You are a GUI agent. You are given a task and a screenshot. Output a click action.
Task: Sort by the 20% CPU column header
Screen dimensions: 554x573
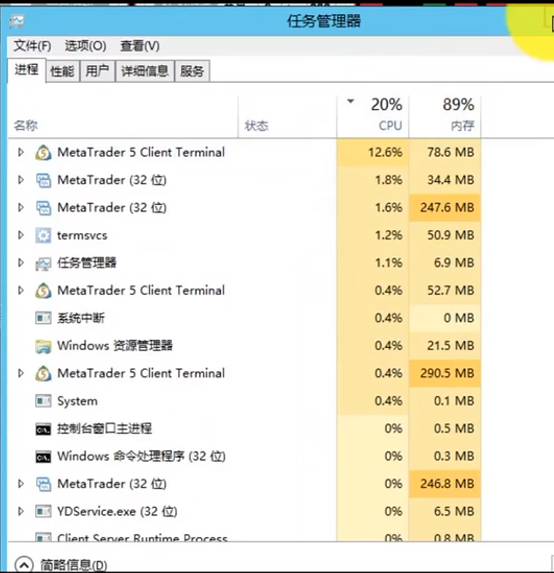click(373, 117)
